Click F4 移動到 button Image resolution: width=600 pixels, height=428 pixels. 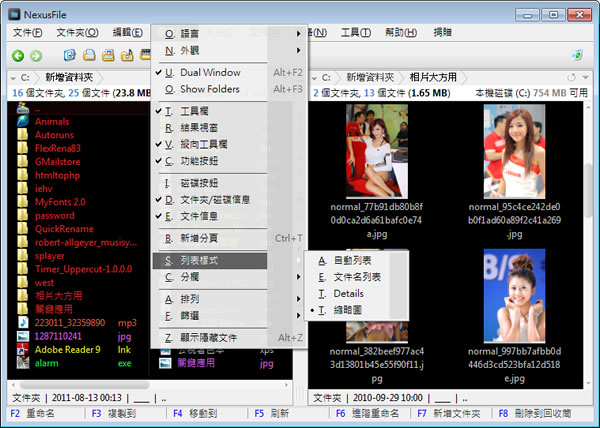(195, 413)
